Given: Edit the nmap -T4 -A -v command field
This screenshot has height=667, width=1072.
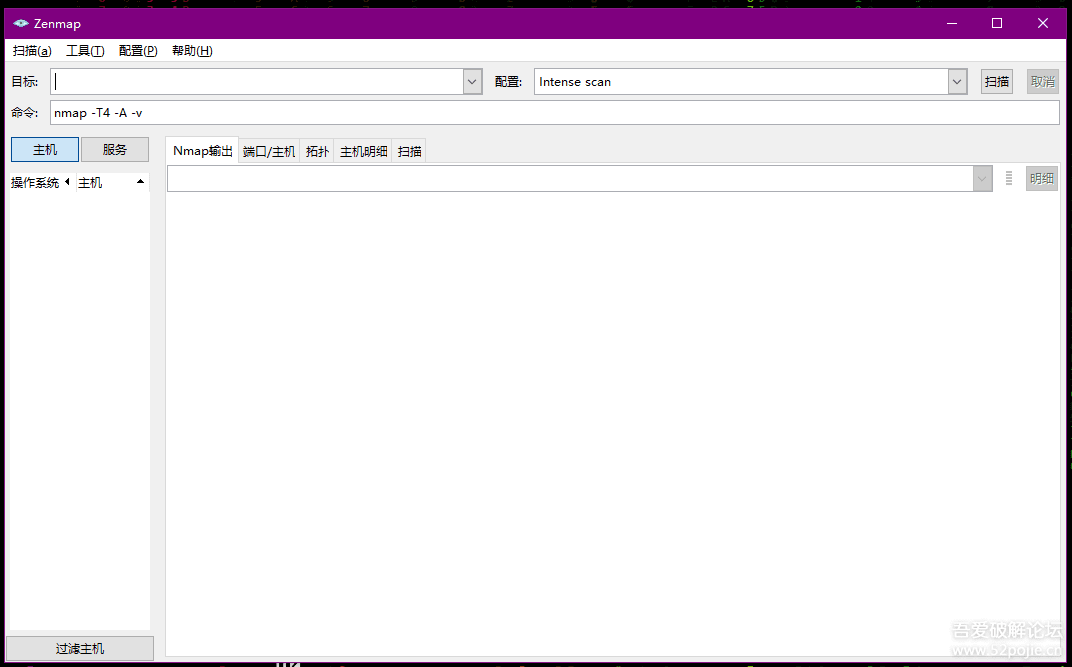Looking at the screenshot, I should point(554,113).
